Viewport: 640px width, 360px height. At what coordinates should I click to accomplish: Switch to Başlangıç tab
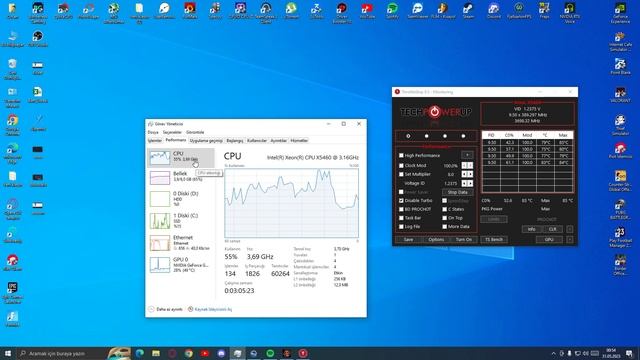235,140
